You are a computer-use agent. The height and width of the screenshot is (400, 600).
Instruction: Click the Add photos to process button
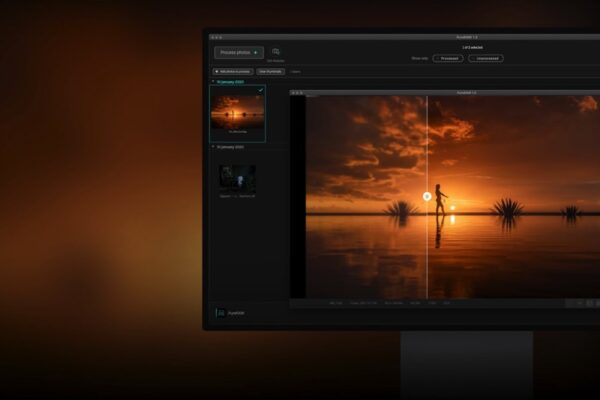pyautogui.click(x=233, y=72)
